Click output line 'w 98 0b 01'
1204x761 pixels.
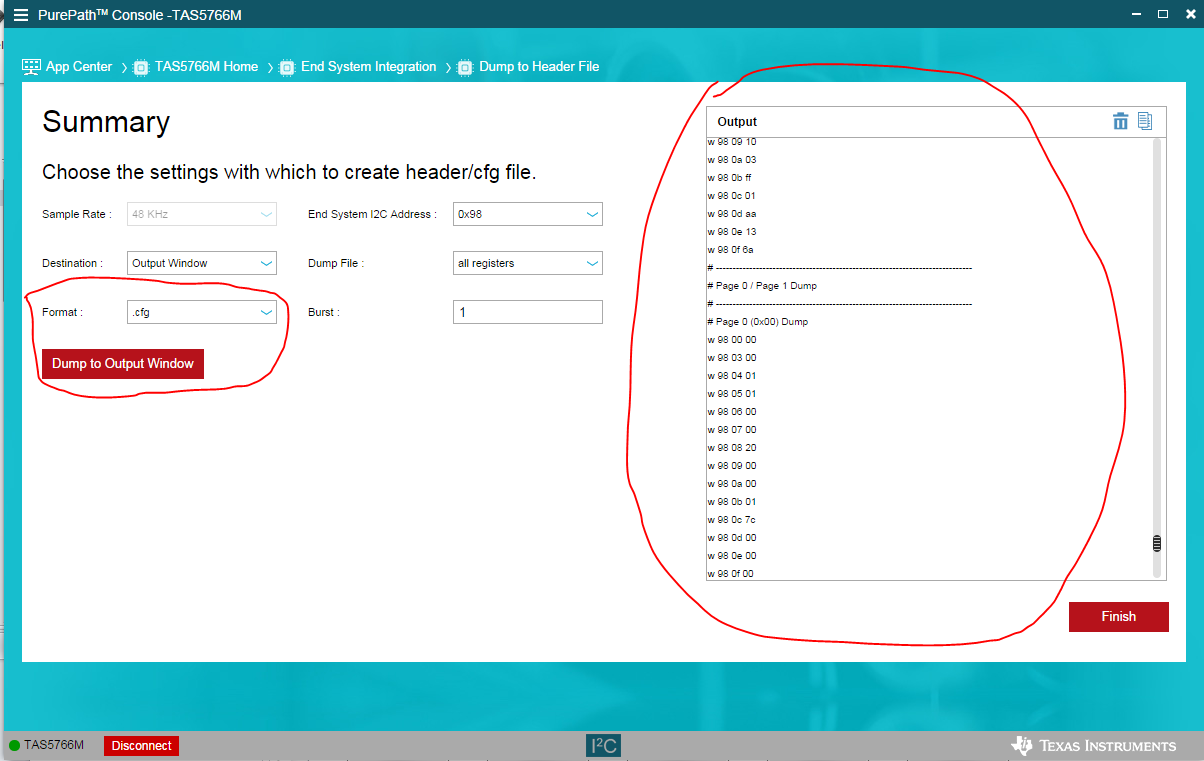pos(731,502)
